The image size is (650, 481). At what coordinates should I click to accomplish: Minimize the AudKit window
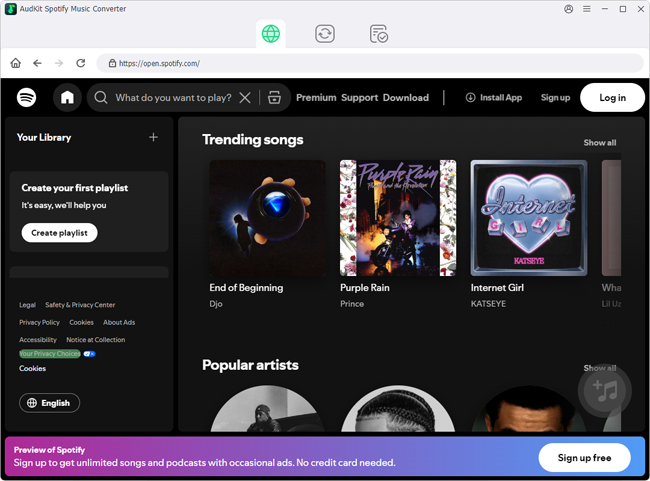tap(605, 9)
